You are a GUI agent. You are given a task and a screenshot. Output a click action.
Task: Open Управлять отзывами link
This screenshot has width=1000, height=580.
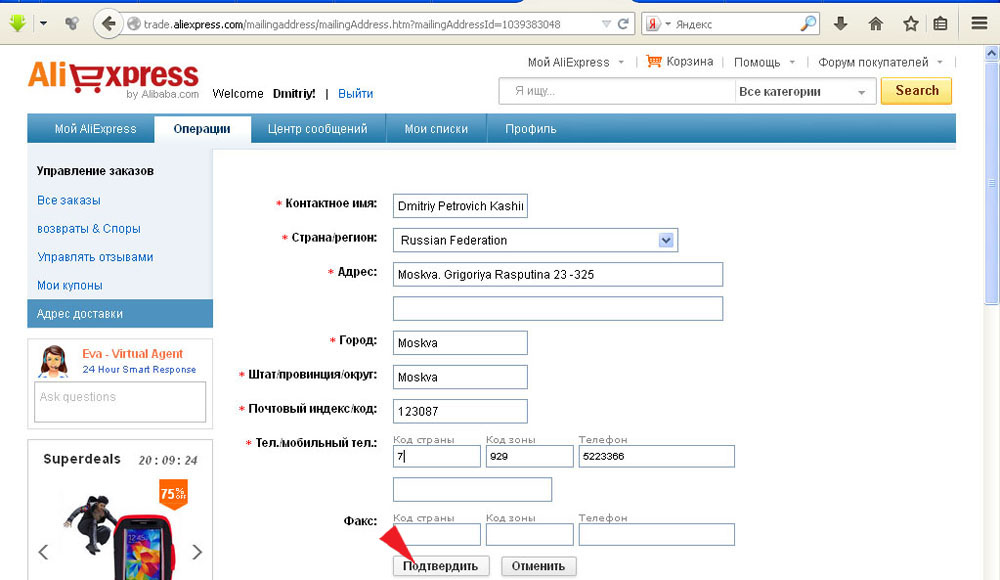pyautogui.click(x=95, y=257)
